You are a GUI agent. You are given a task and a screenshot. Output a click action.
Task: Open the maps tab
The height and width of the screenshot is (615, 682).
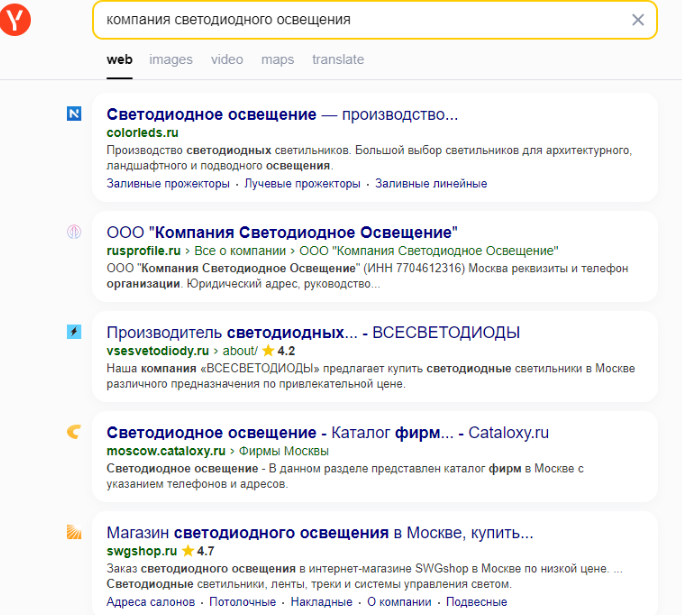click(x=278, y=60)
